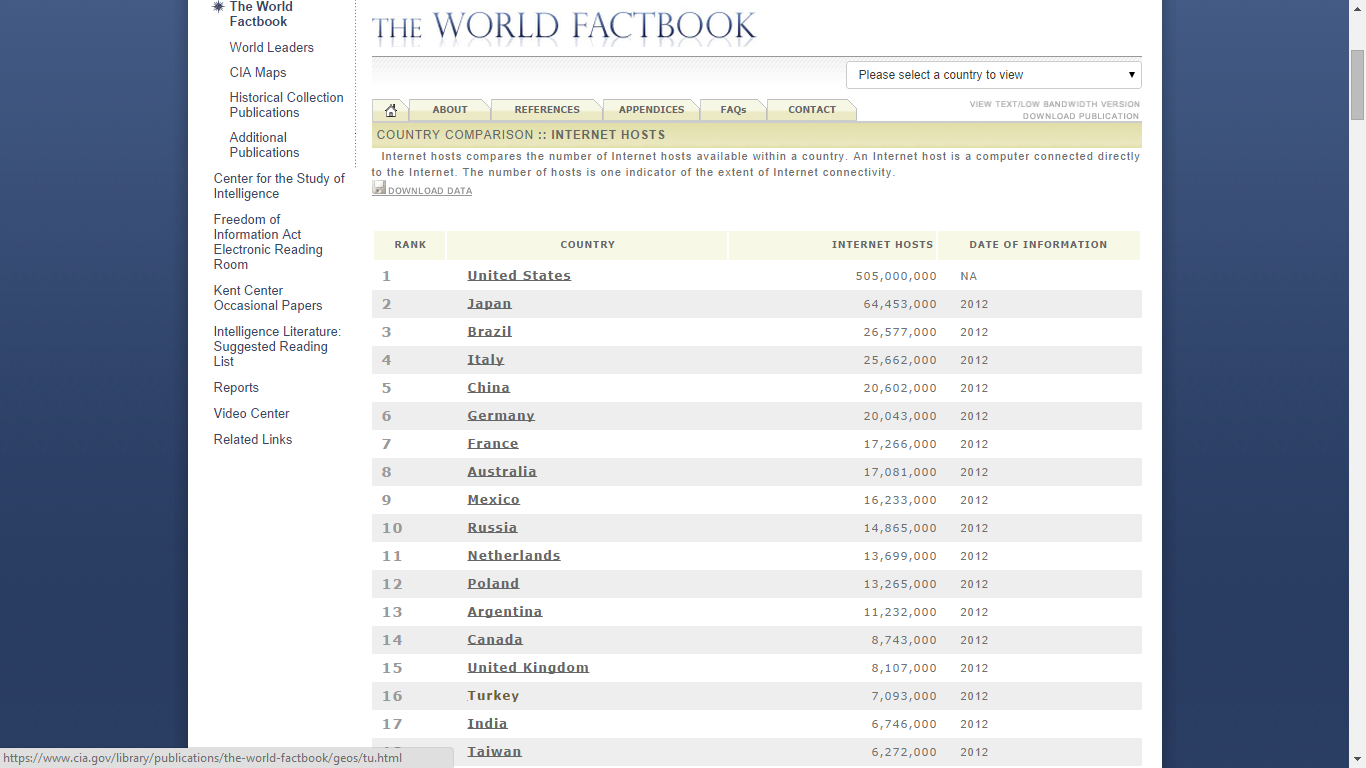Open the Poland country link

[493, 584]
